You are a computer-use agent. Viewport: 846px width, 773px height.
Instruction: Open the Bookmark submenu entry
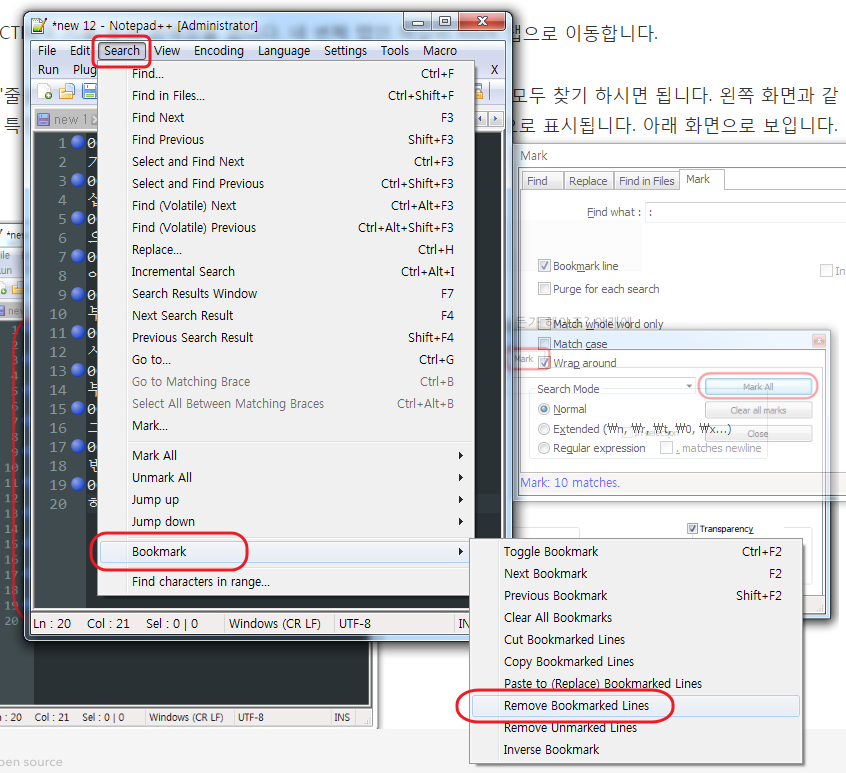[x=284, y=551]
